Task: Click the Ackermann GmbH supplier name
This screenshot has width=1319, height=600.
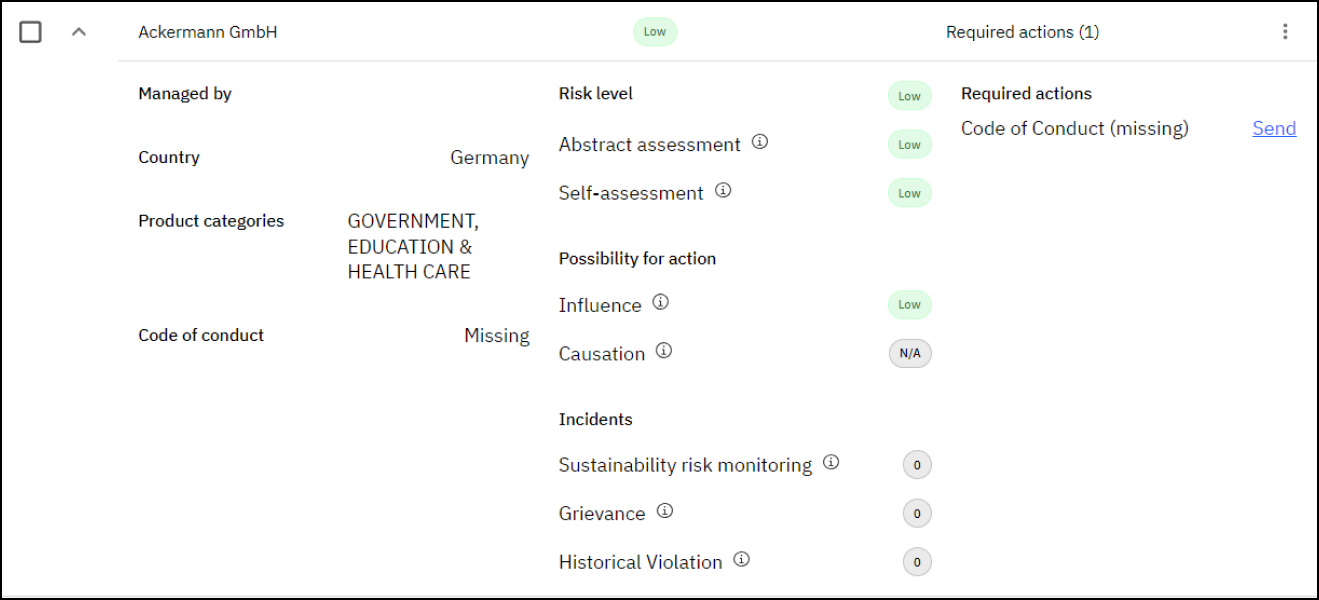Action: tap(208, 32)
